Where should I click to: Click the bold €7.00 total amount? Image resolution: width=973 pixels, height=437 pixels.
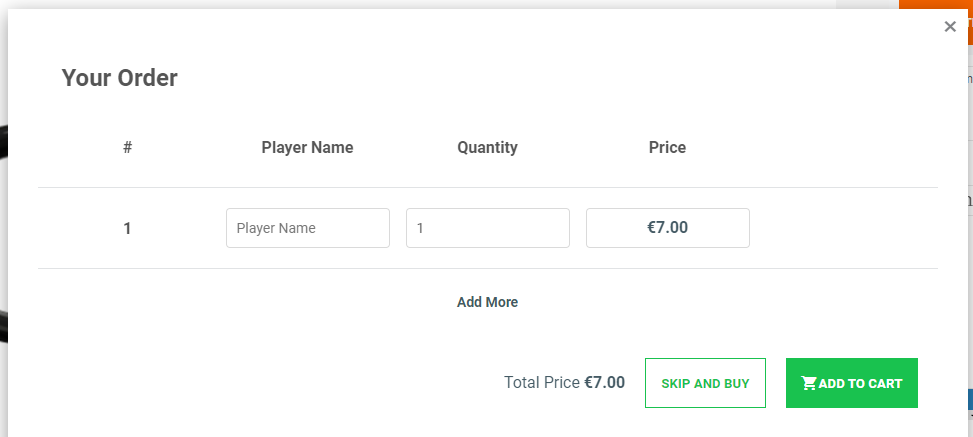(604, 382)
